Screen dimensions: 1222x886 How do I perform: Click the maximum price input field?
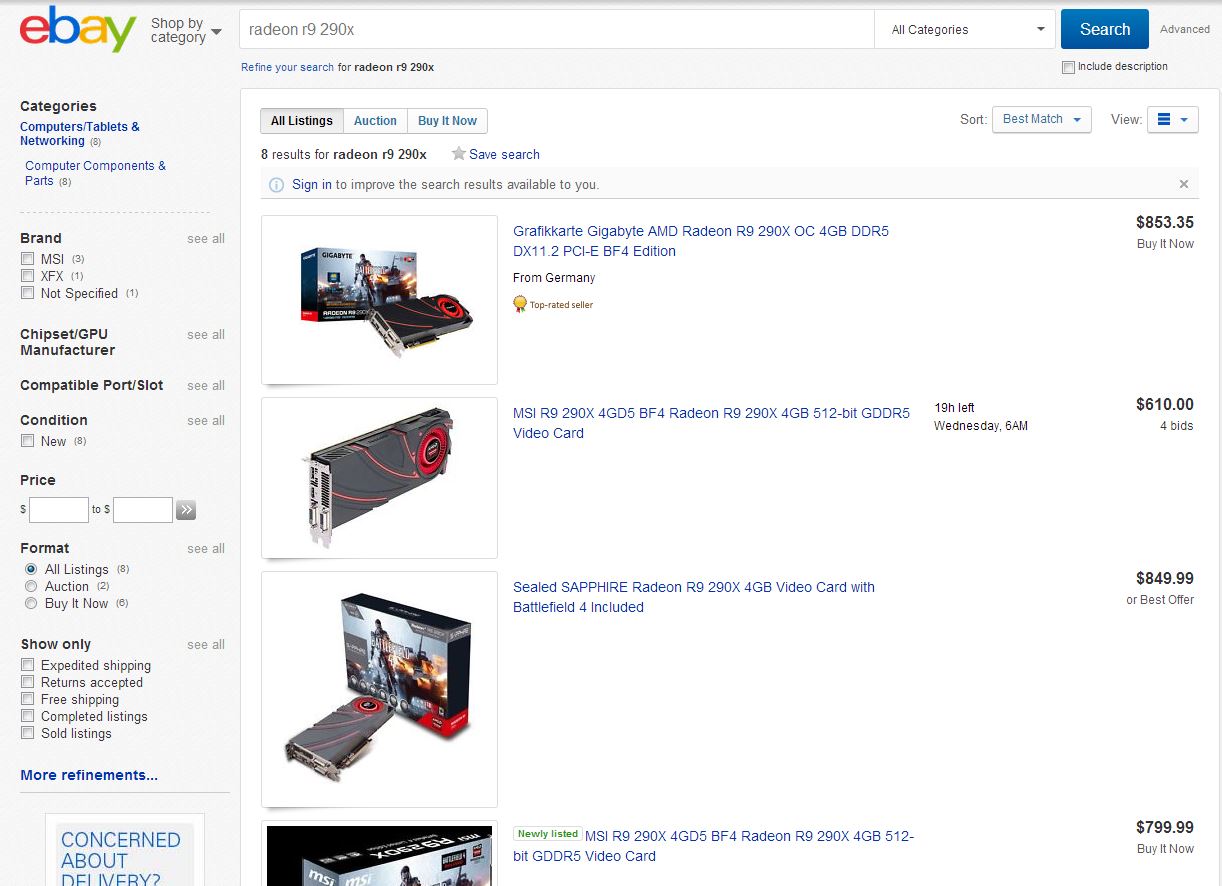[x=143, y=510]
